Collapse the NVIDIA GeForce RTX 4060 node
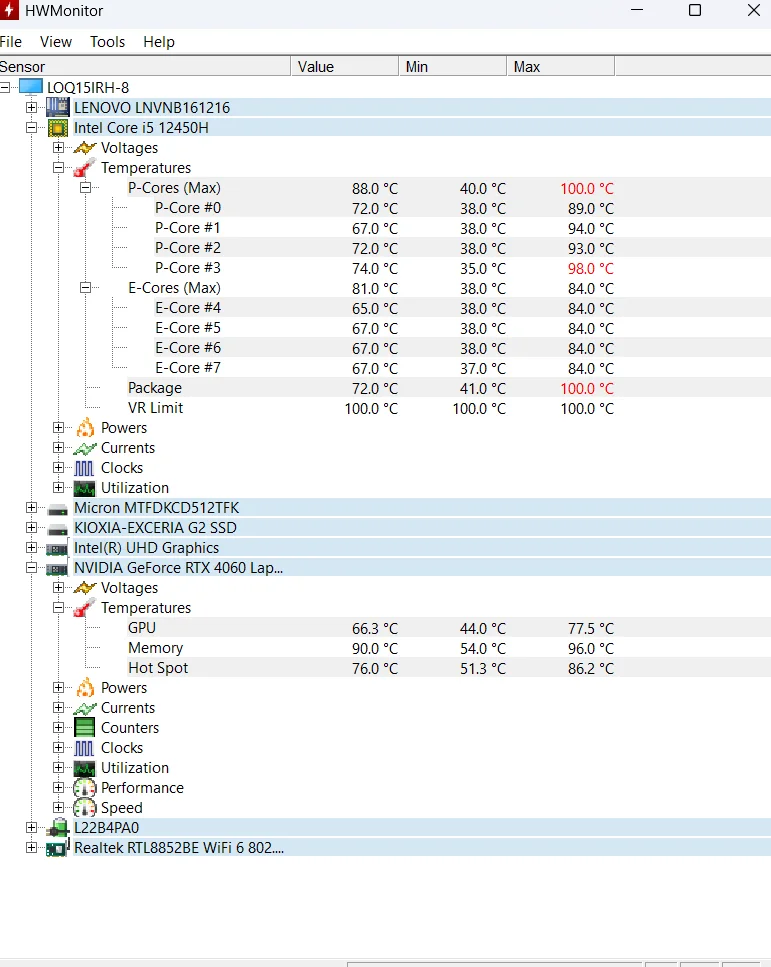The height and width of the screenshot is (967, 771). (x=31, y=567)
